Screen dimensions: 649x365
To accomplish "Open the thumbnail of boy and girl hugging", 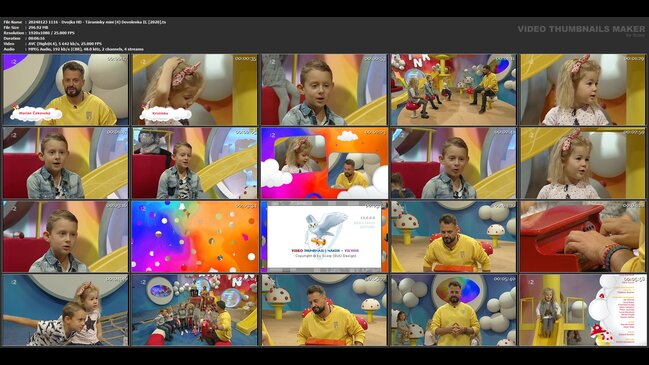I will coord(66,310).
